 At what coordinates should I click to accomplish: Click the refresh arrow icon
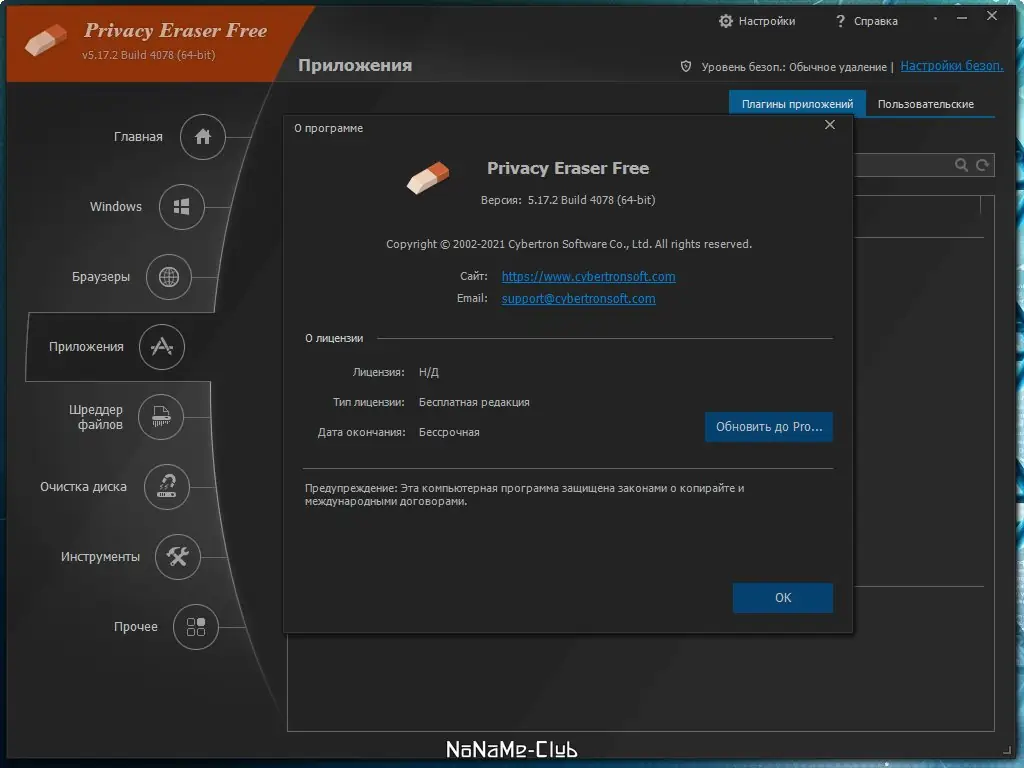pos(982,165)
